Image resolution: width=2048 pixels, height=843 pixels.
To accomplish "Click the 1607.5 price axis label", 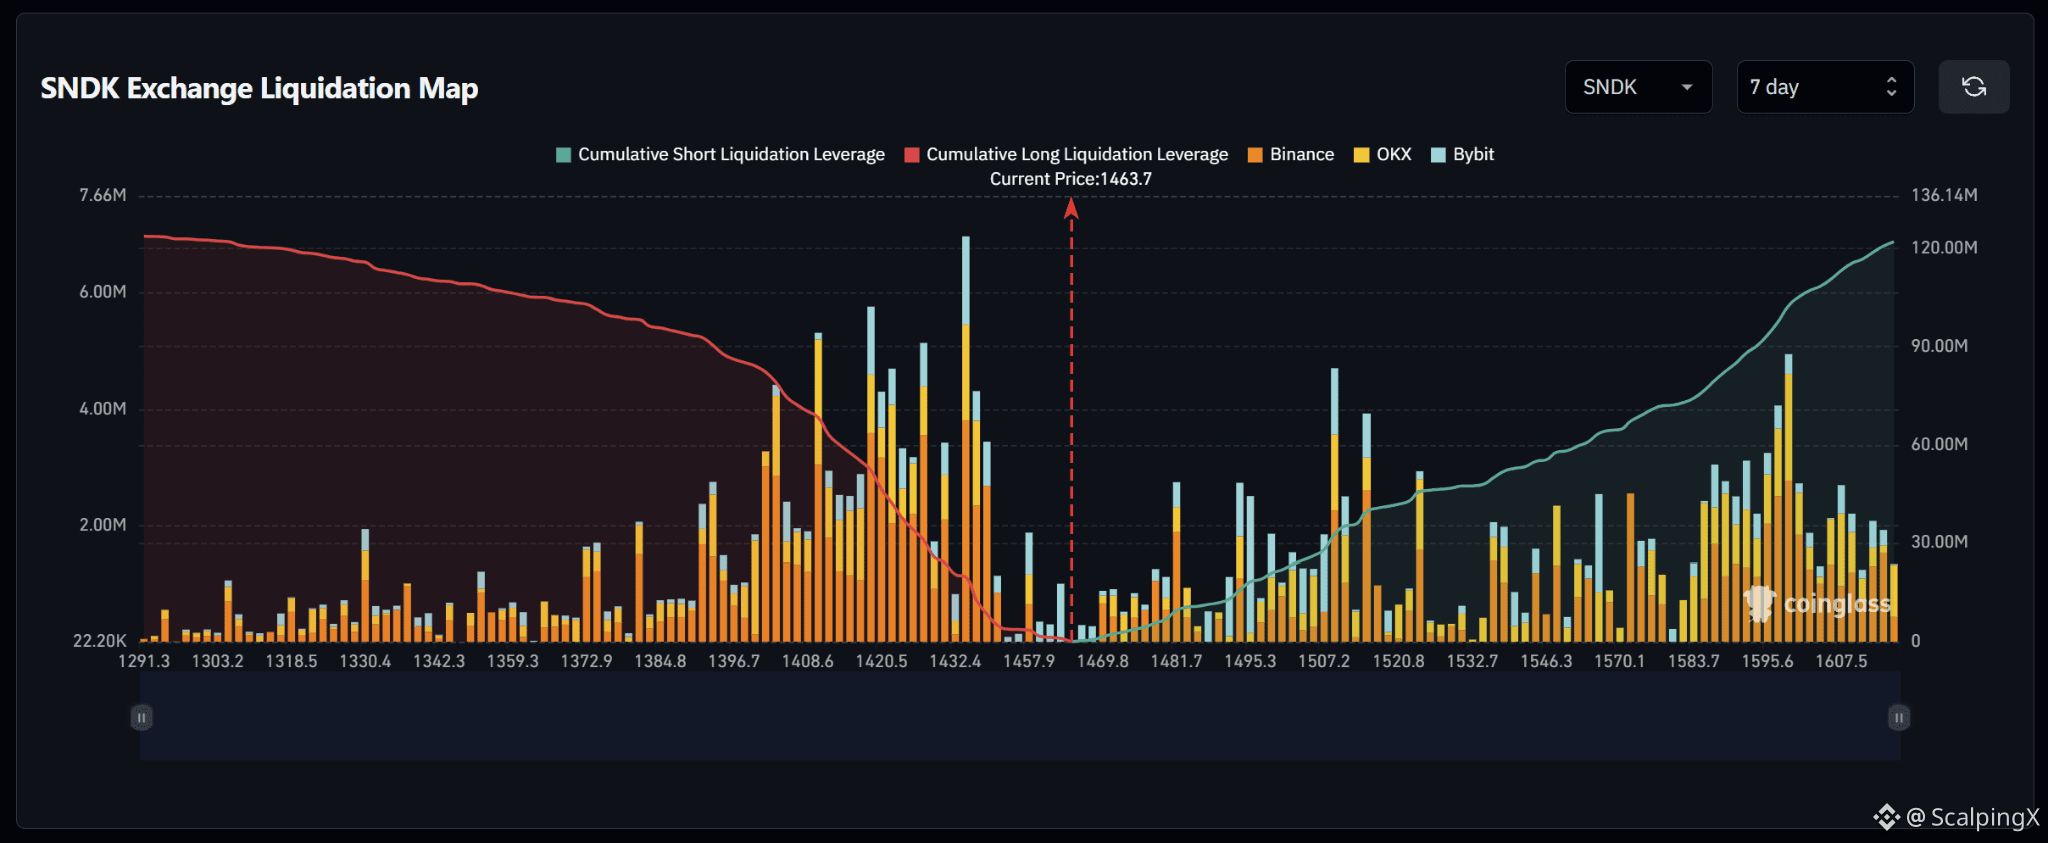I will click(1841, 661).
